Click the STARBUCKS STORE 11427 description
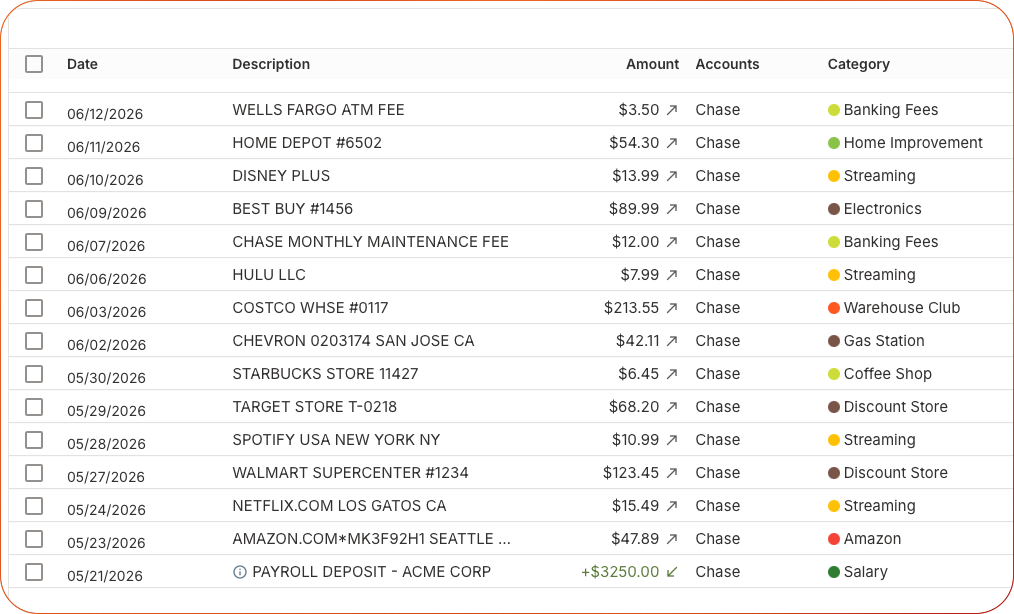Screen dimensions: 1014x614 pos(325,374)
